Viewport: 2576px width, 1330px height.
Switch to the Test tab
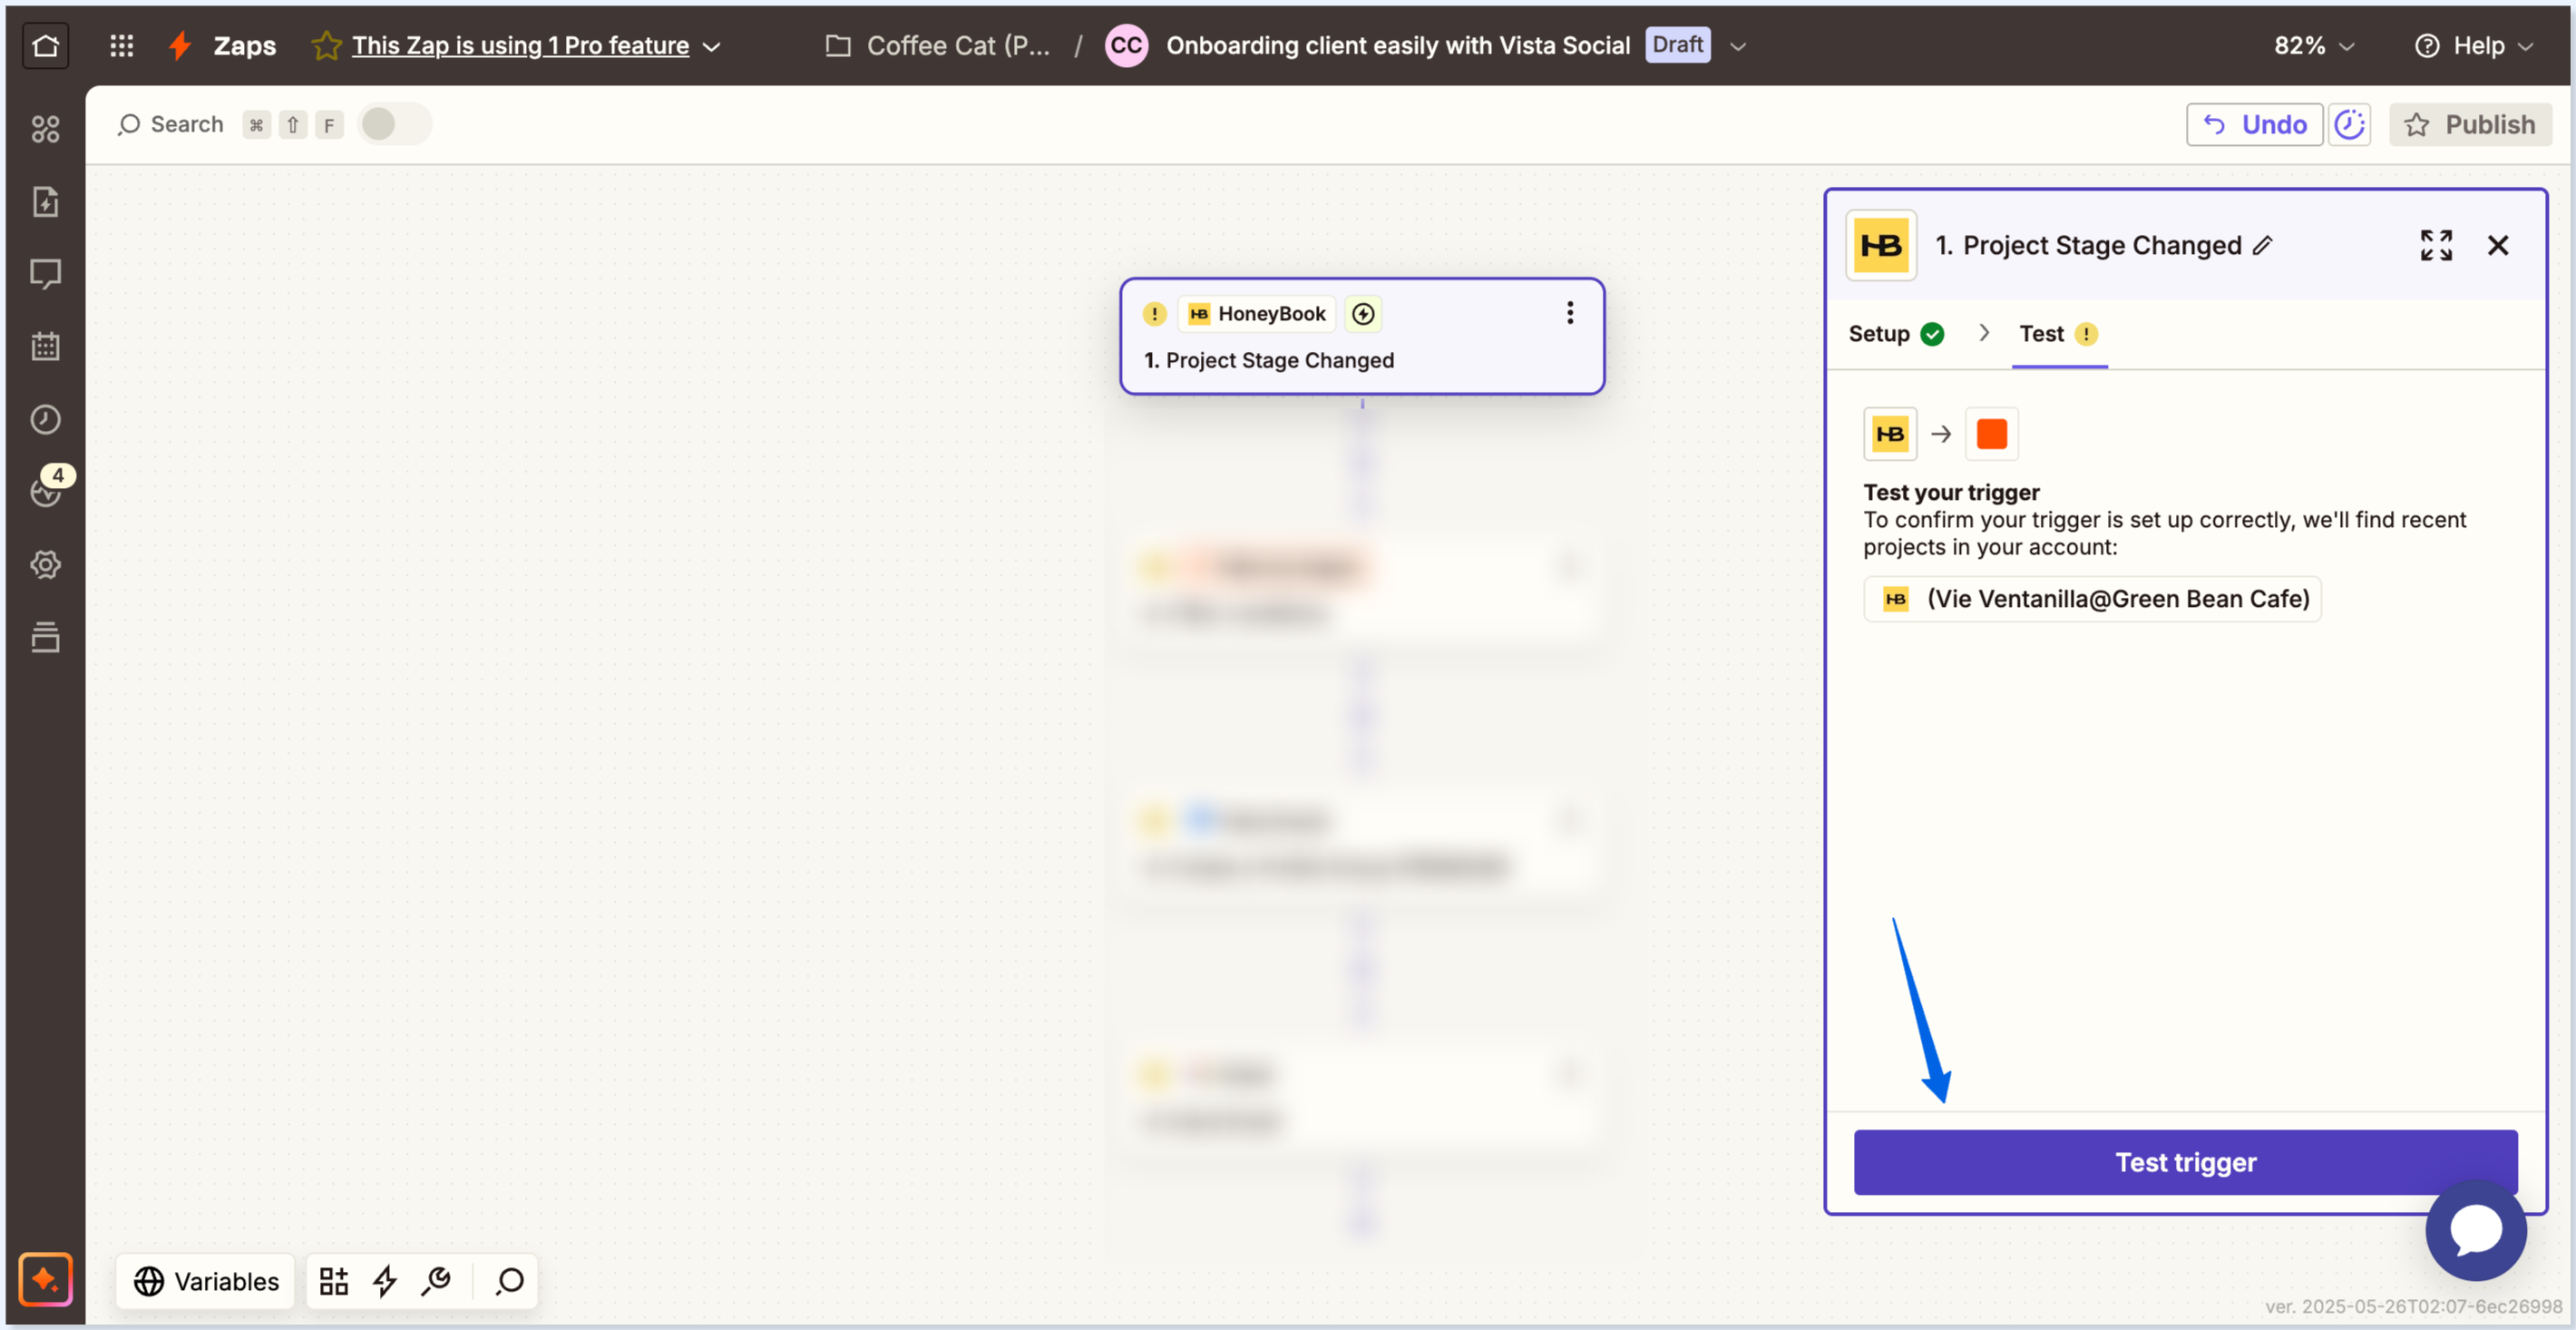[x=2058, y=334]
